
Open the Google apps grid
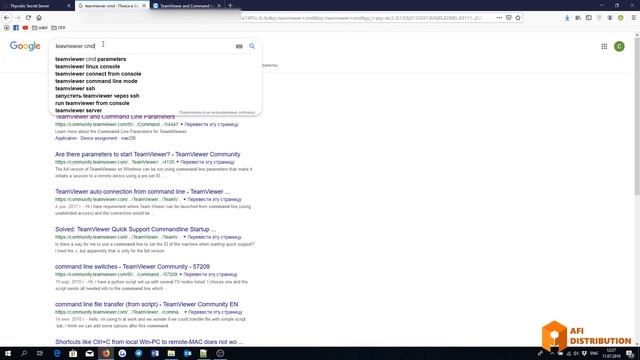[x=604, y=46]
